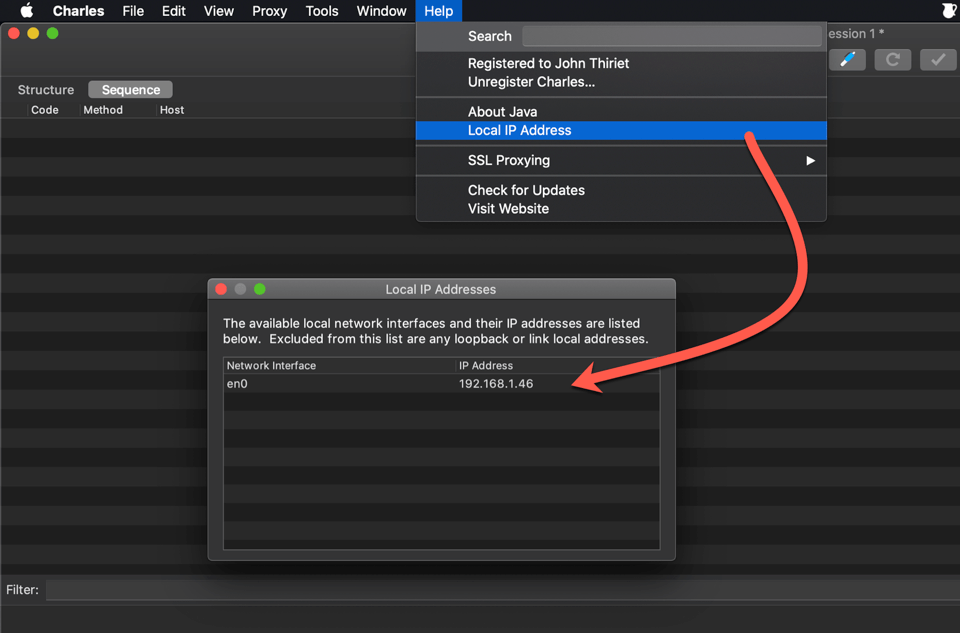
Task: Open the Proxy menu
Action: click(269, 11)
